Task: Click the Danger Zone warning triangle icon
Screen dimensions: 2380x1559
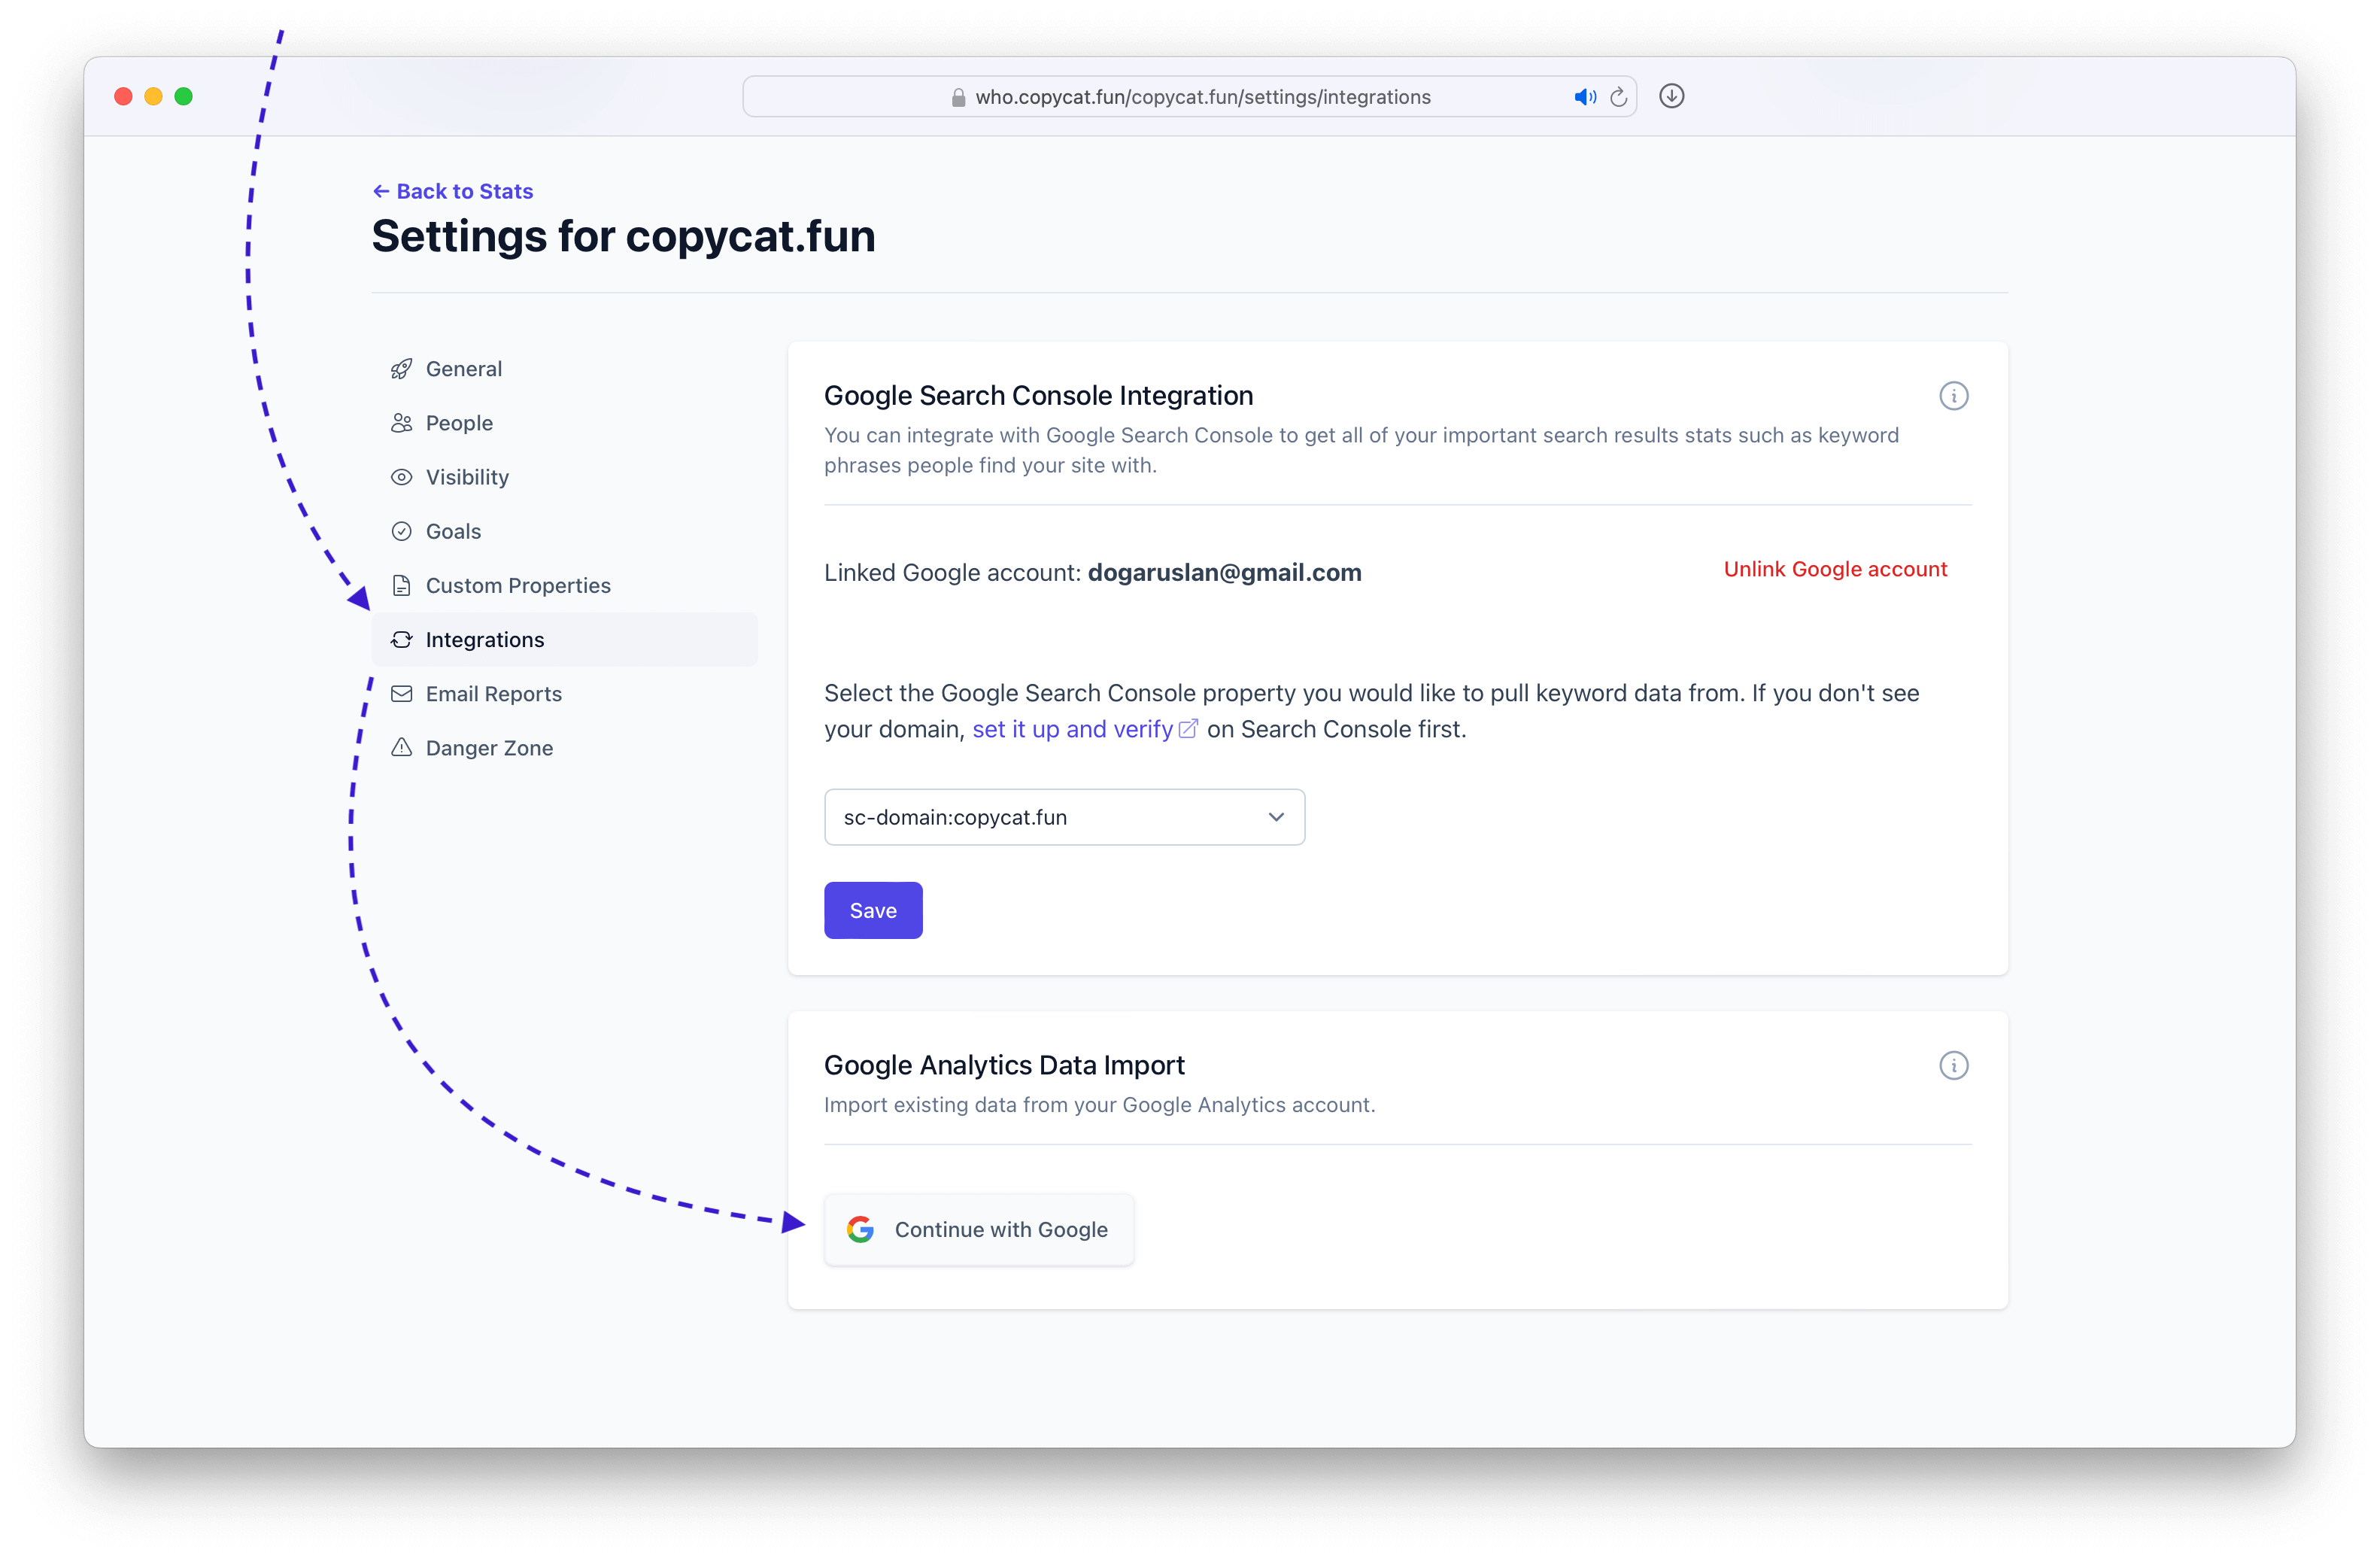Action: (401, 748)
